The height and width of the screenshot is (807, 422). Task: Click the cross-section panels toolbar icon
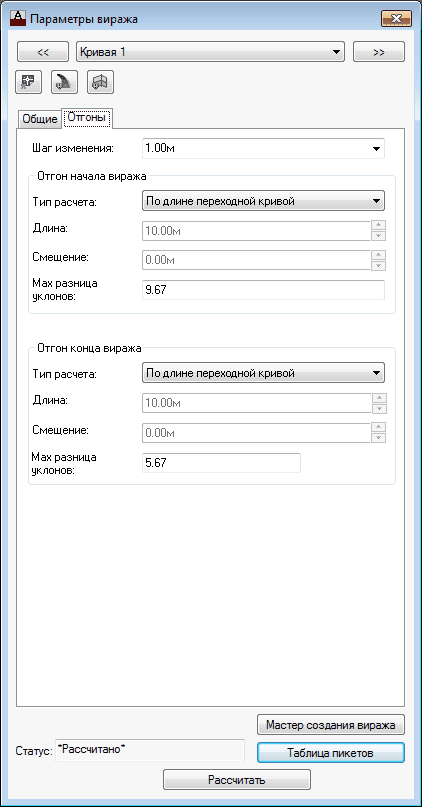click(x=100, y=82)
